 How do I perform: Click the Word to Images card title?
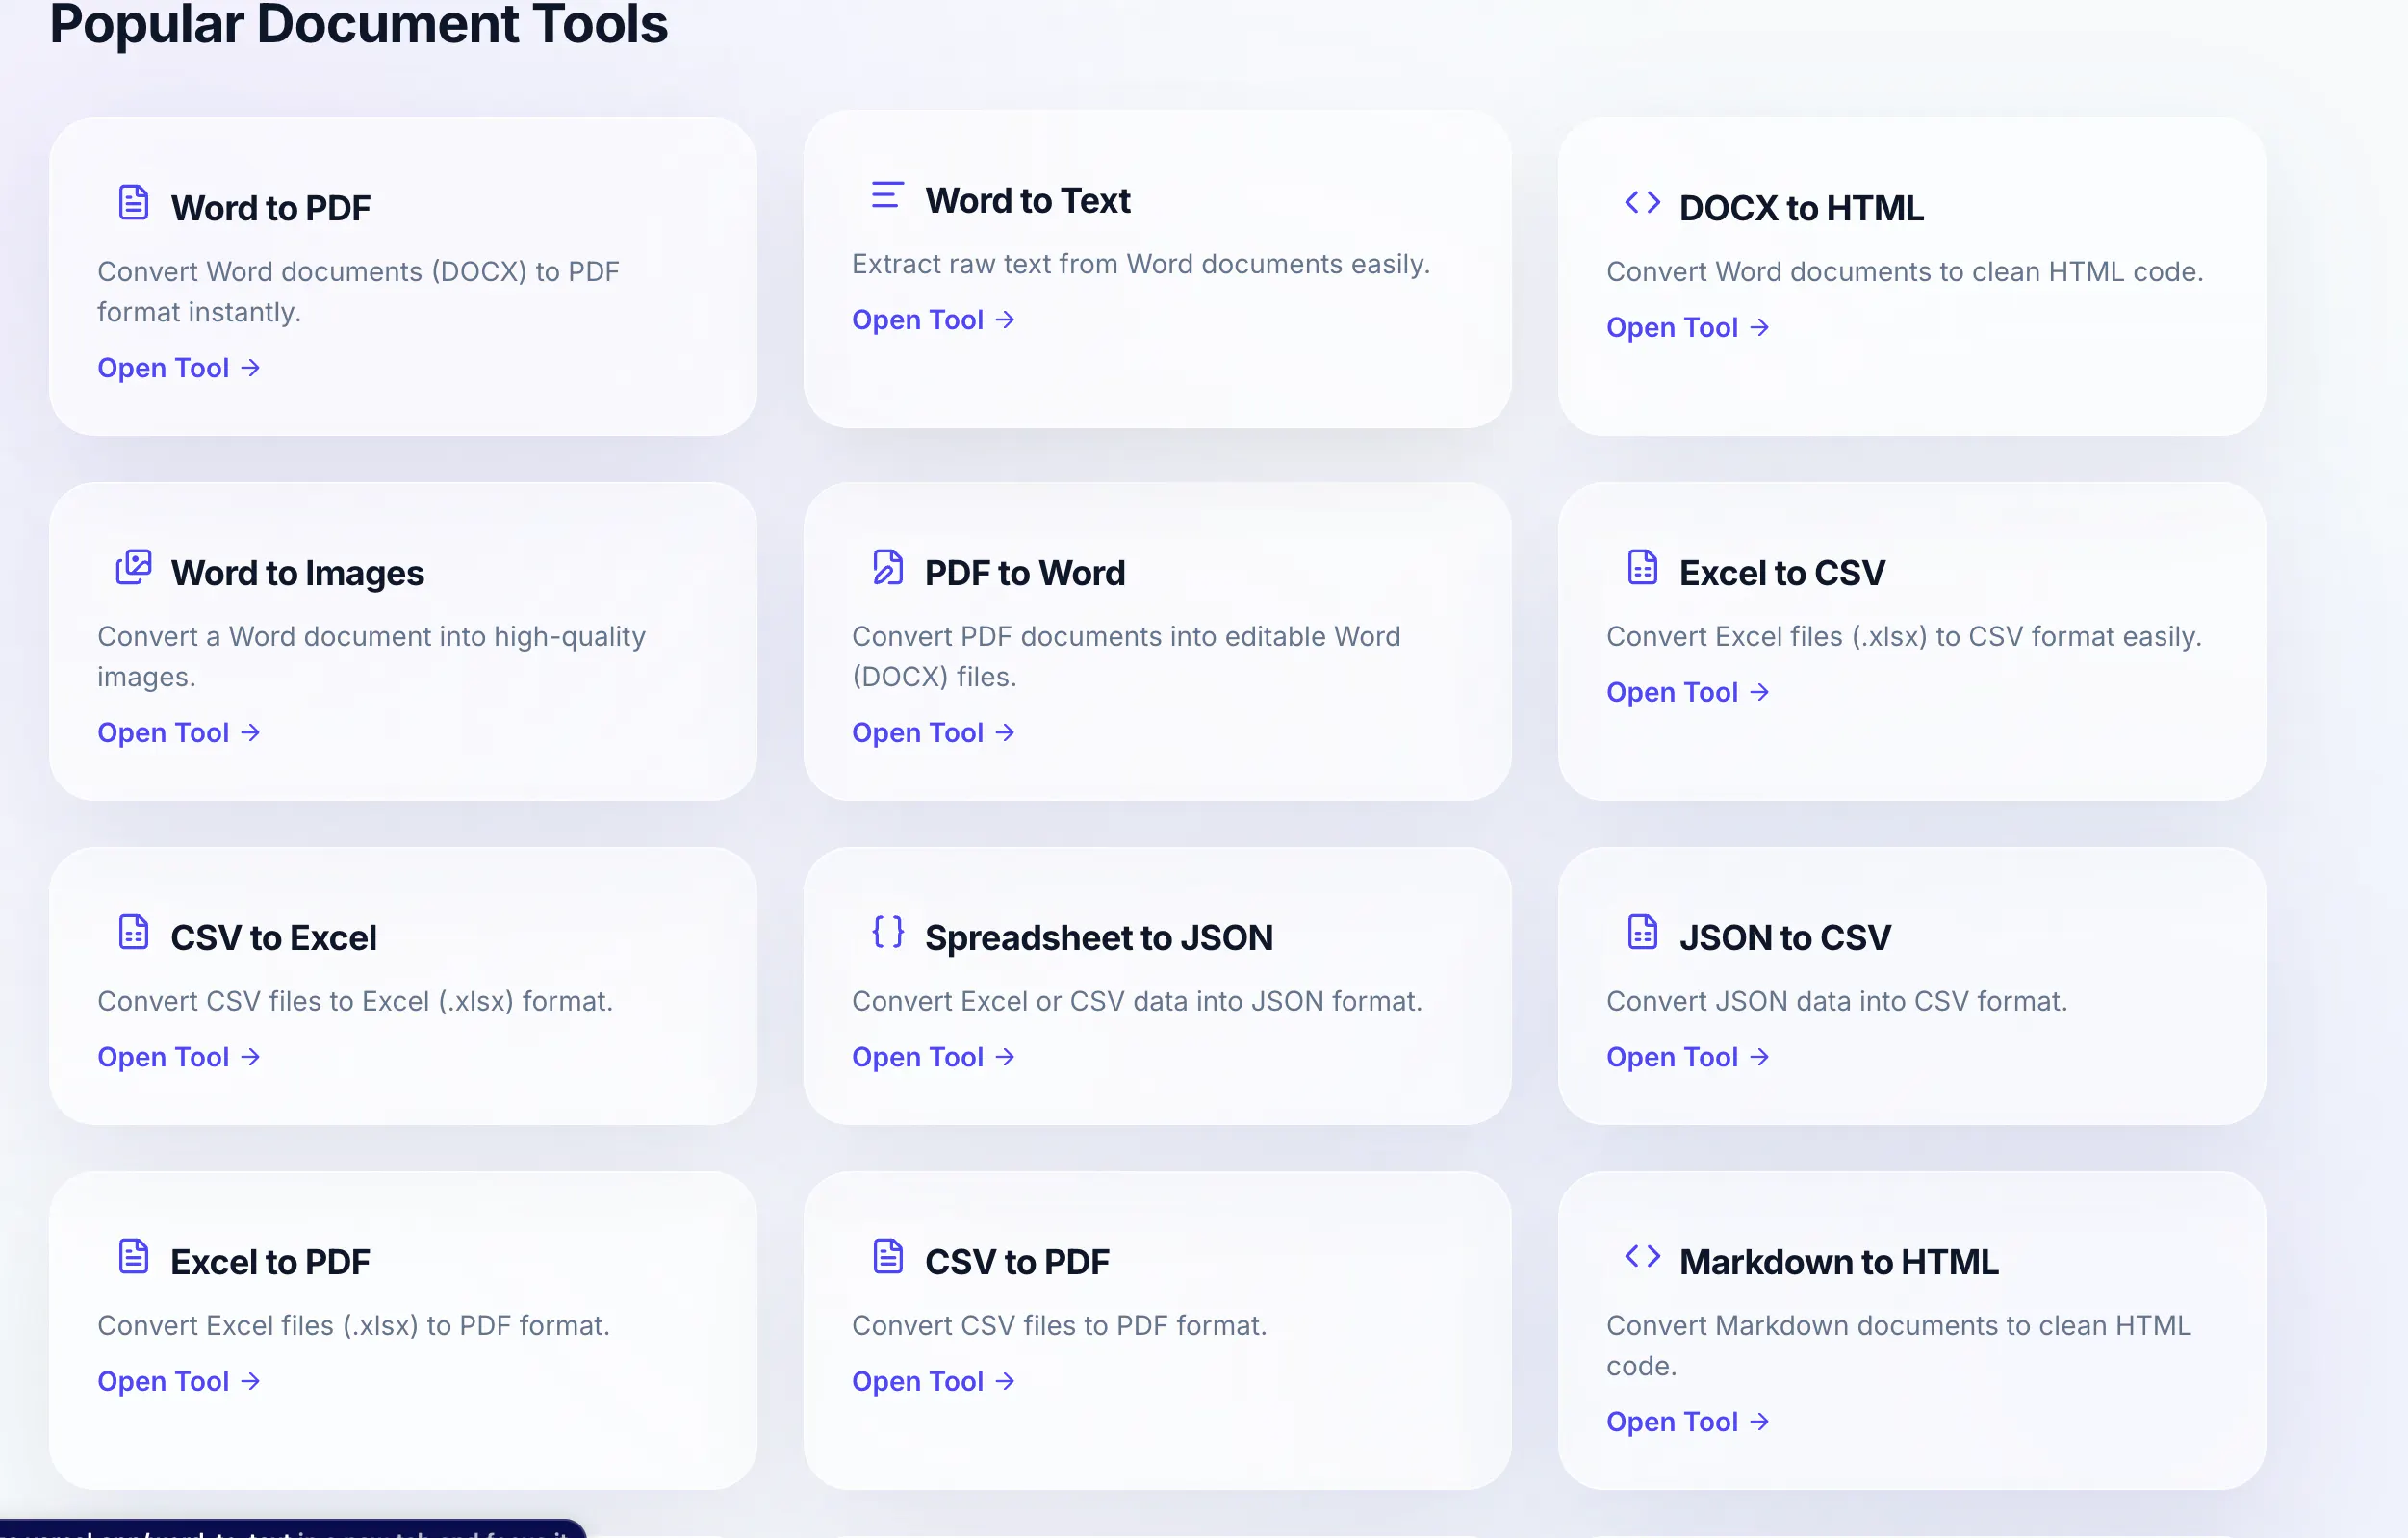tap(298, 573)
